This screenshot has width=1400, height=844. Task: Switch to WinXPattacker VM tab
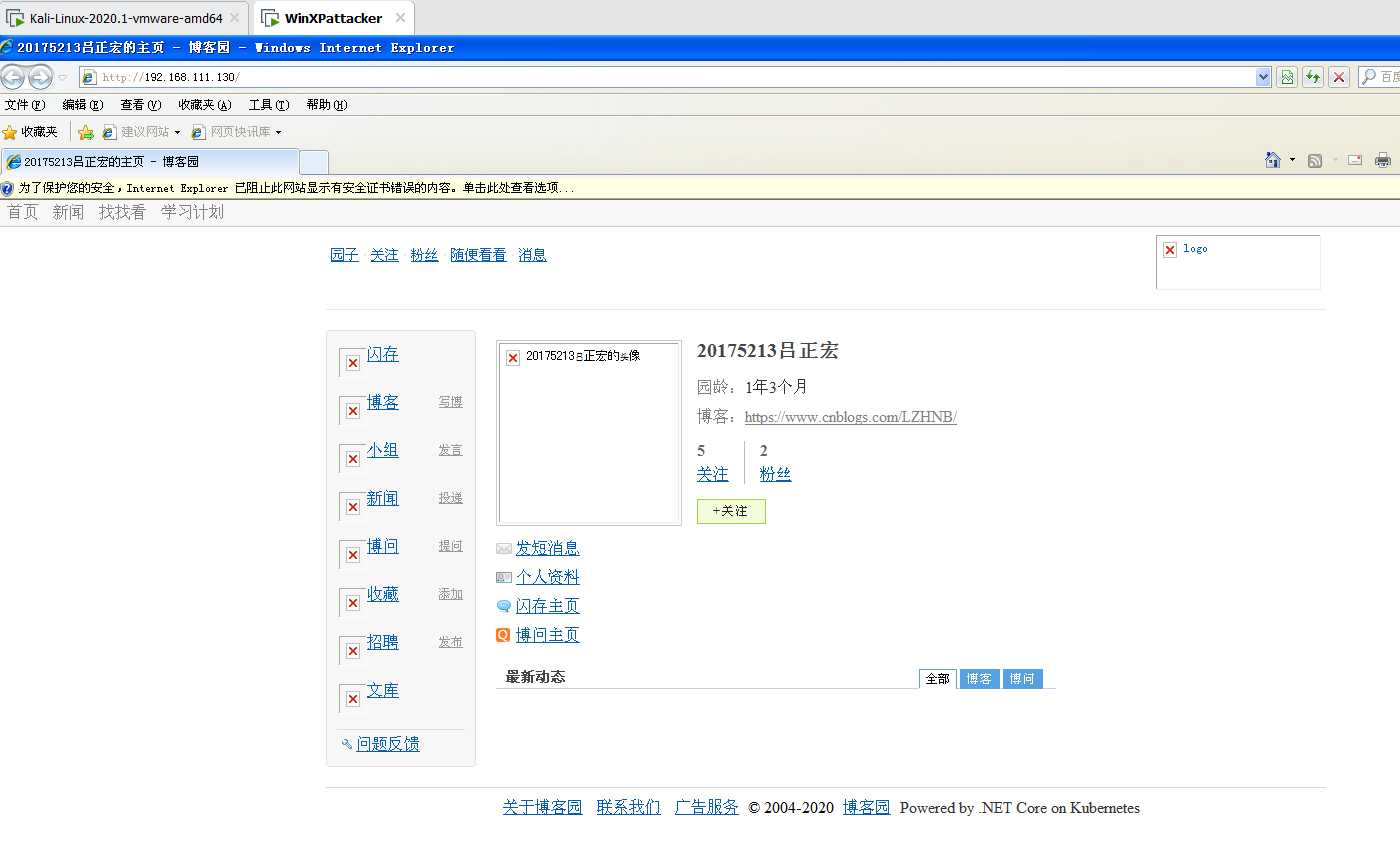pos(333,18)
